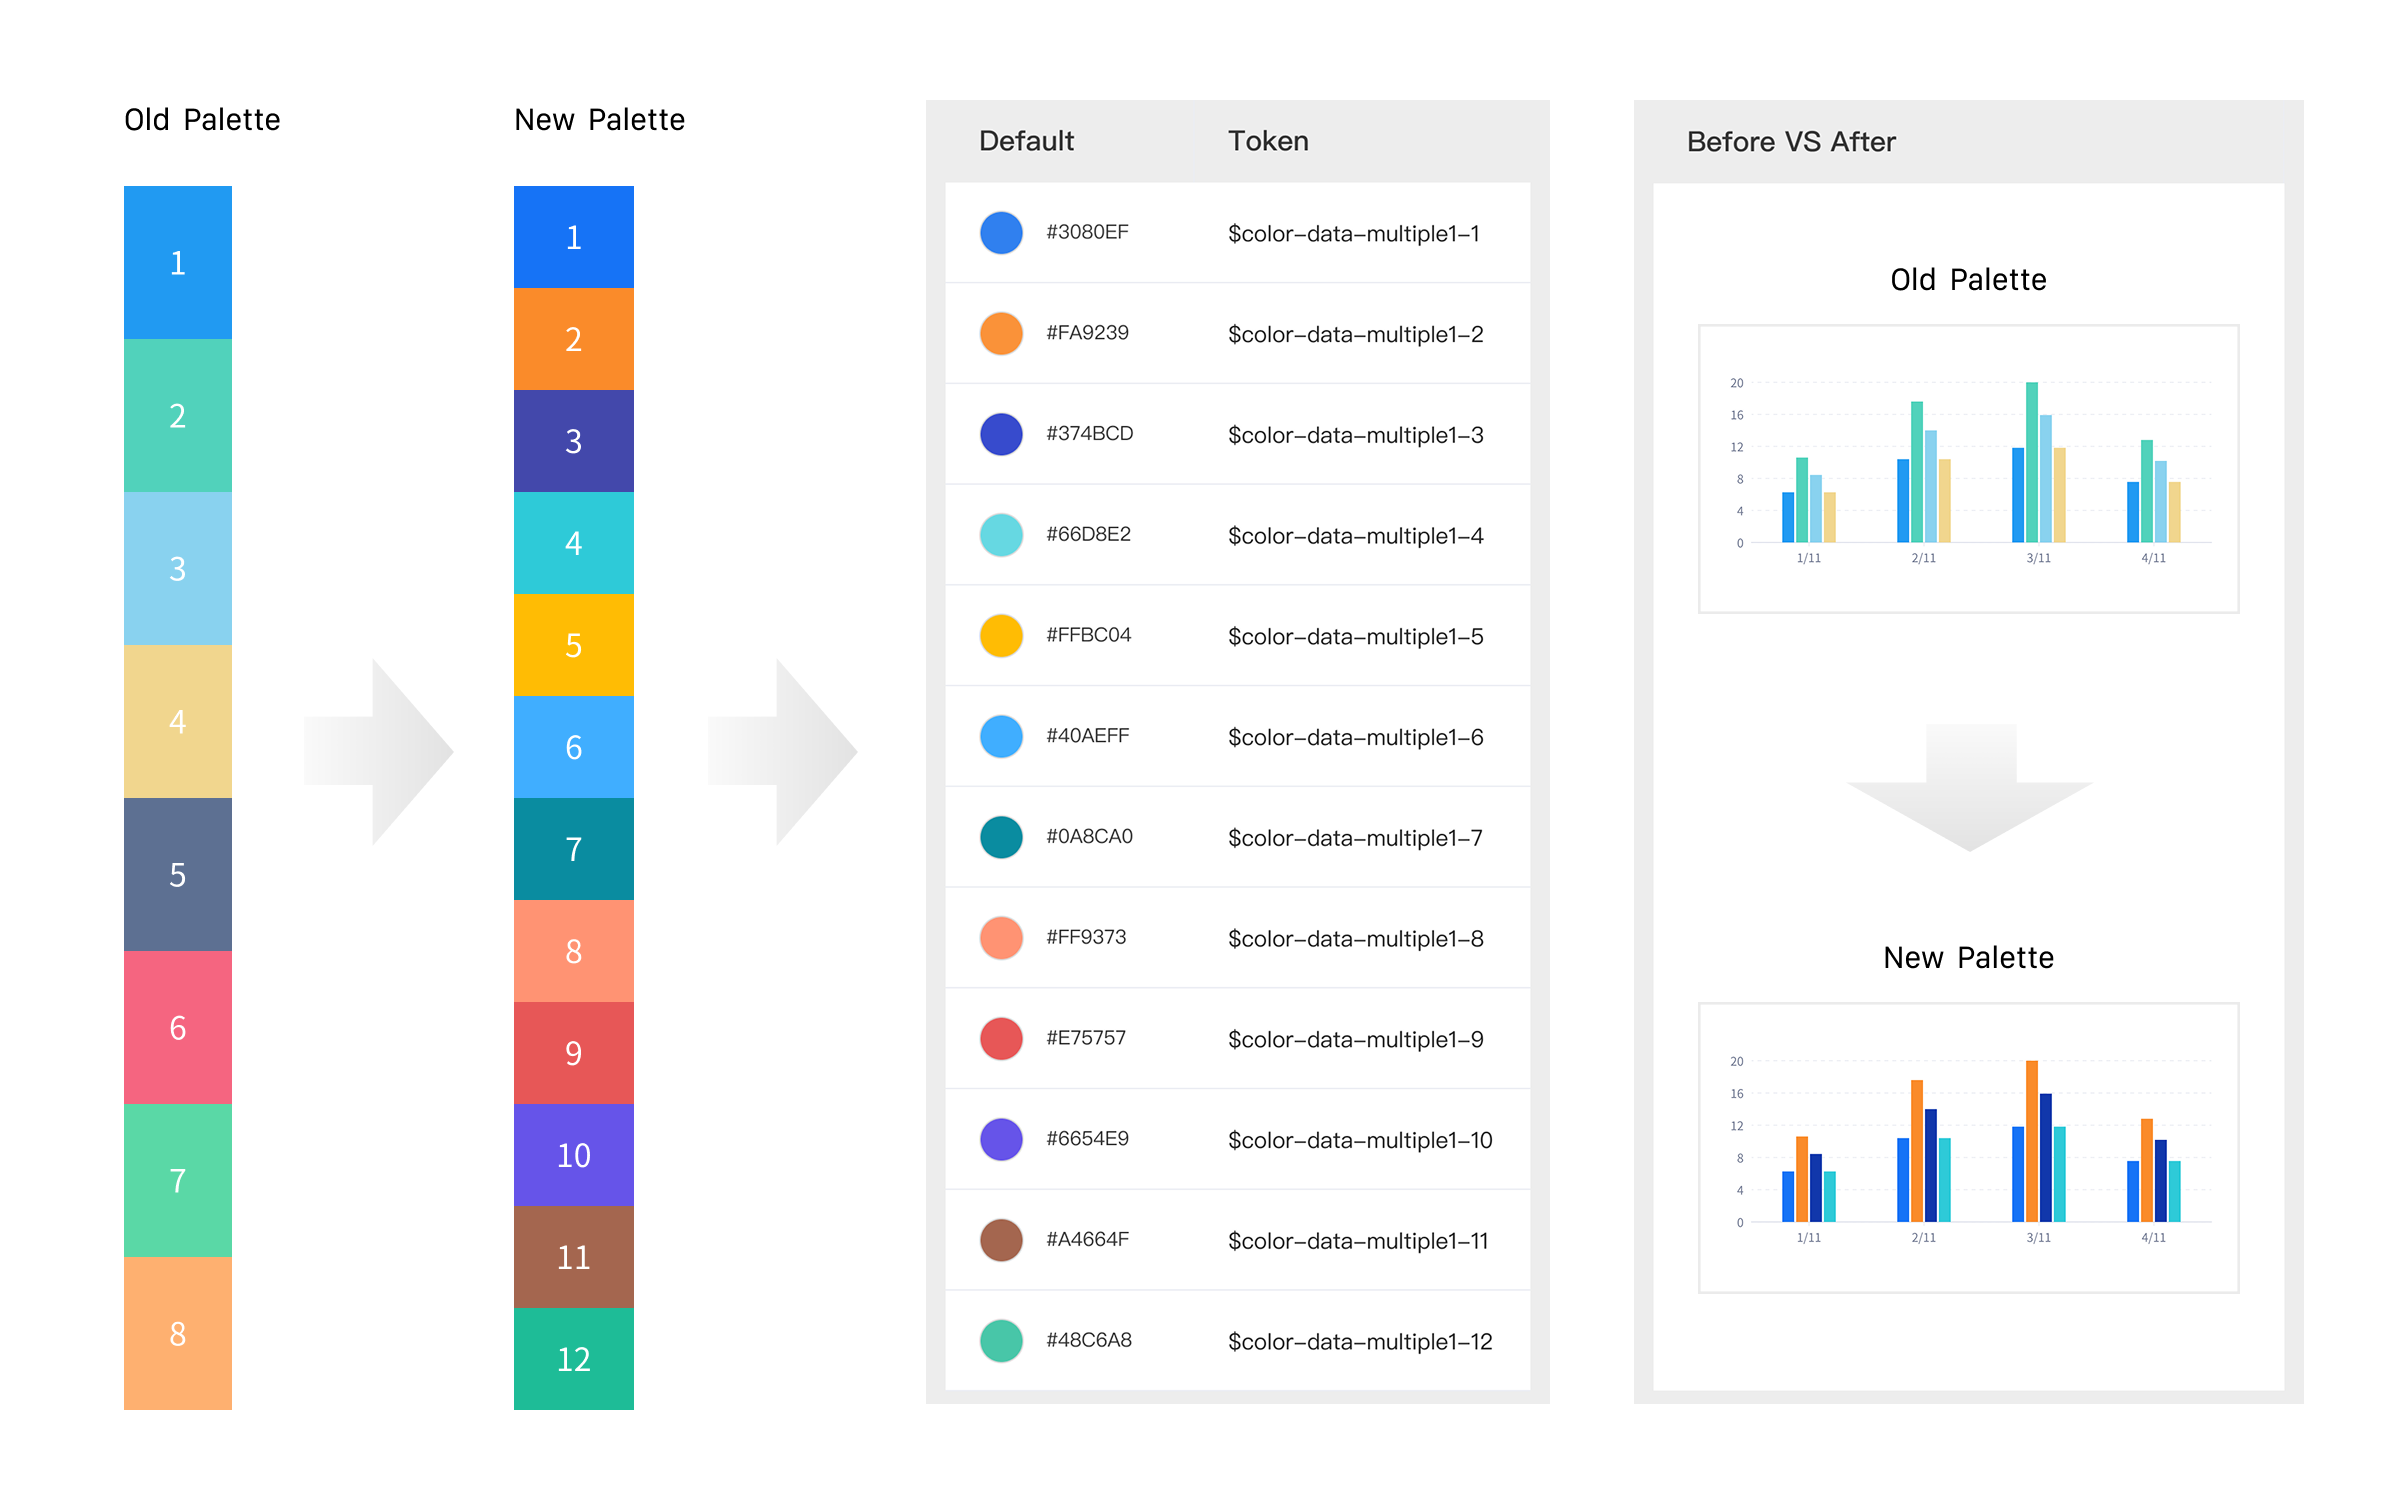Click the $color-data-multiple1-7 token text
The image size is (2400, 1510).
tap(1355, 838)
